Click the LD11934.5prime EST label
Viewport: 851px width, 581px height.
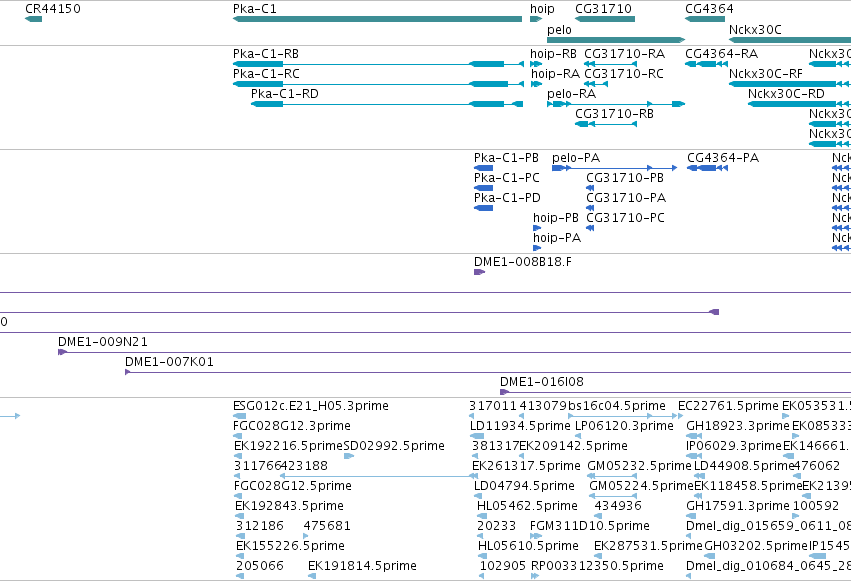(x=520, y=426)
